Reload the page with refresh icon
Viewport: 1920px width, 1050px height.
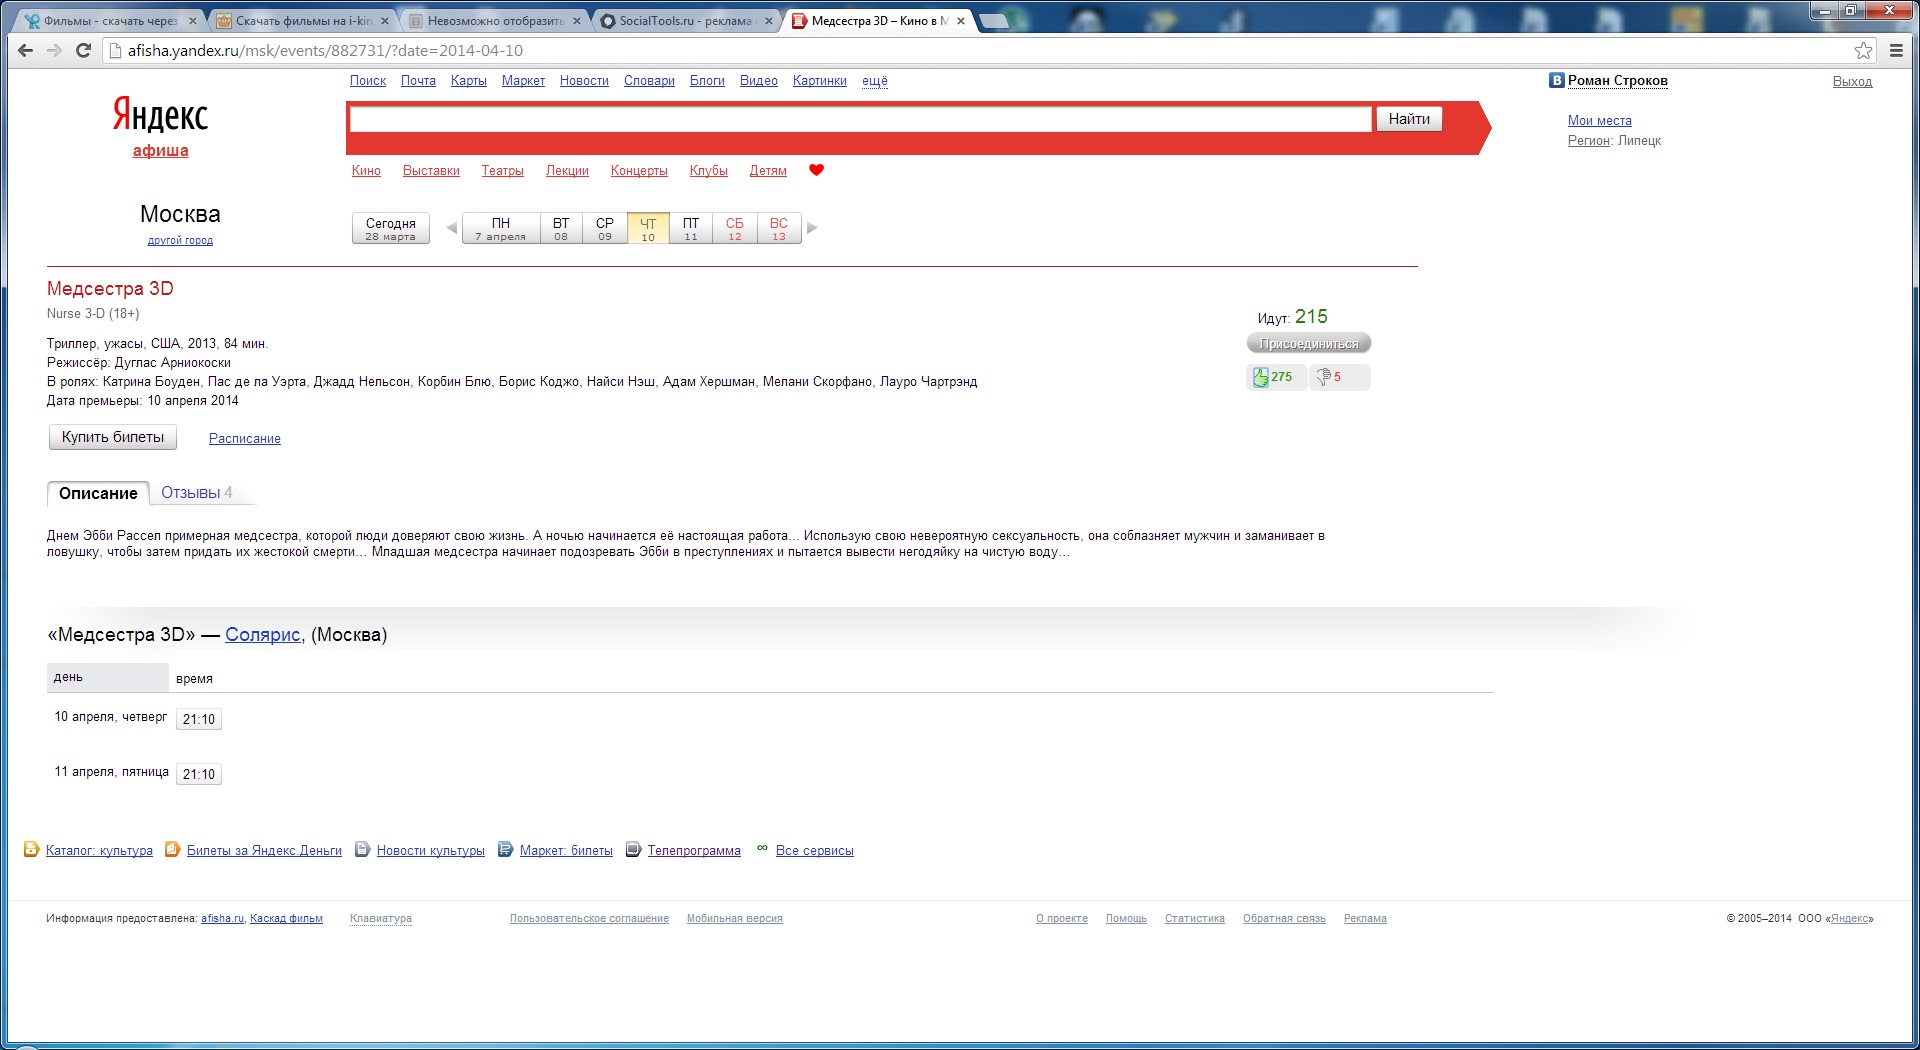click(84, 51)
